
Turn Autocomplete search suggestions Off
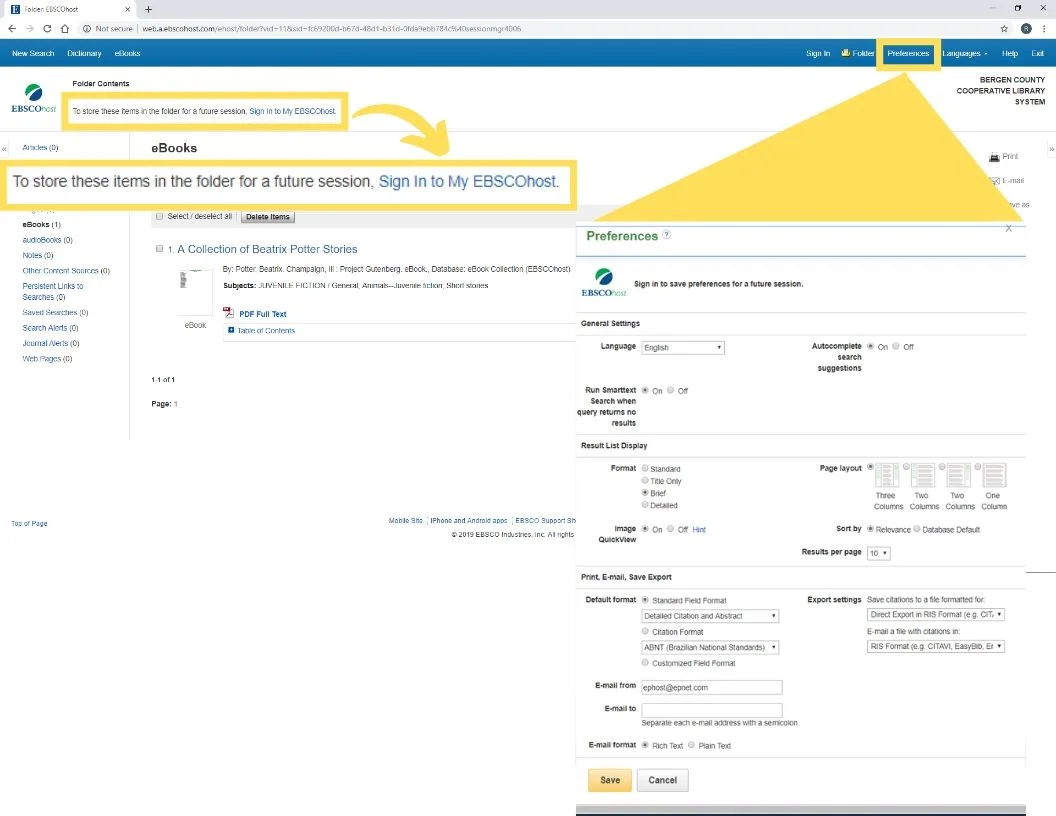click(x=896, y=346)
